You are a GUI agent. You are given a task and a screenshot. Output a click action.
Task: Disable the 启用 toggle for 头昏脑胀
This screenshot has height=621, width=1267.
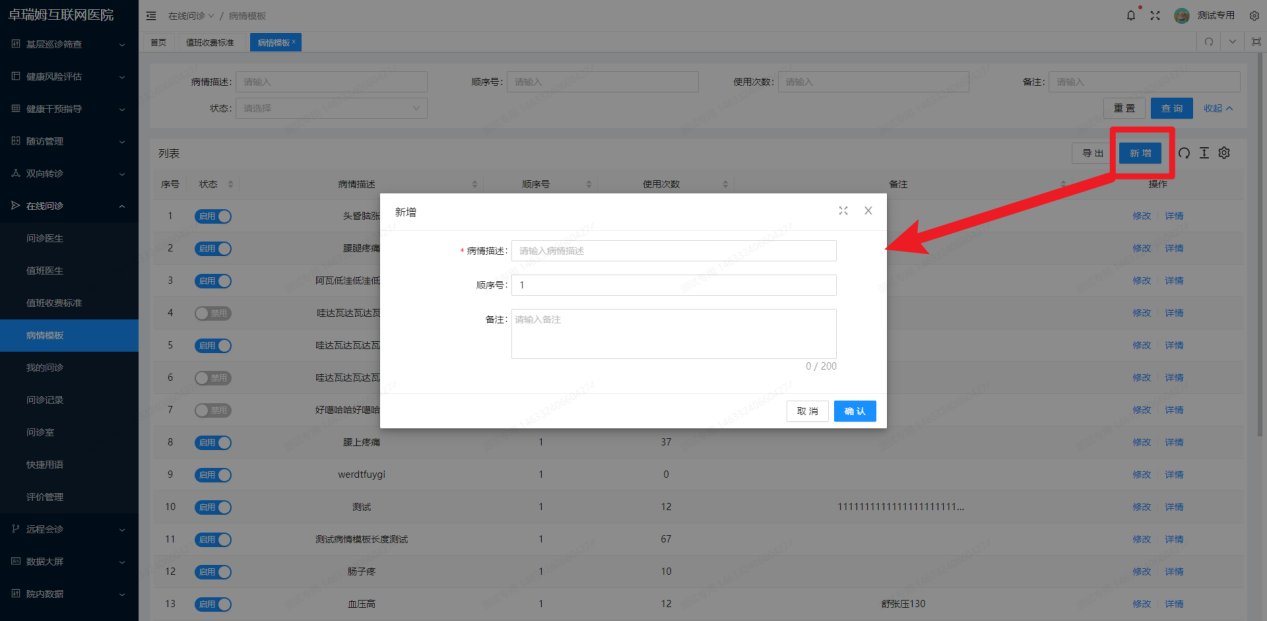click(212, 215)
